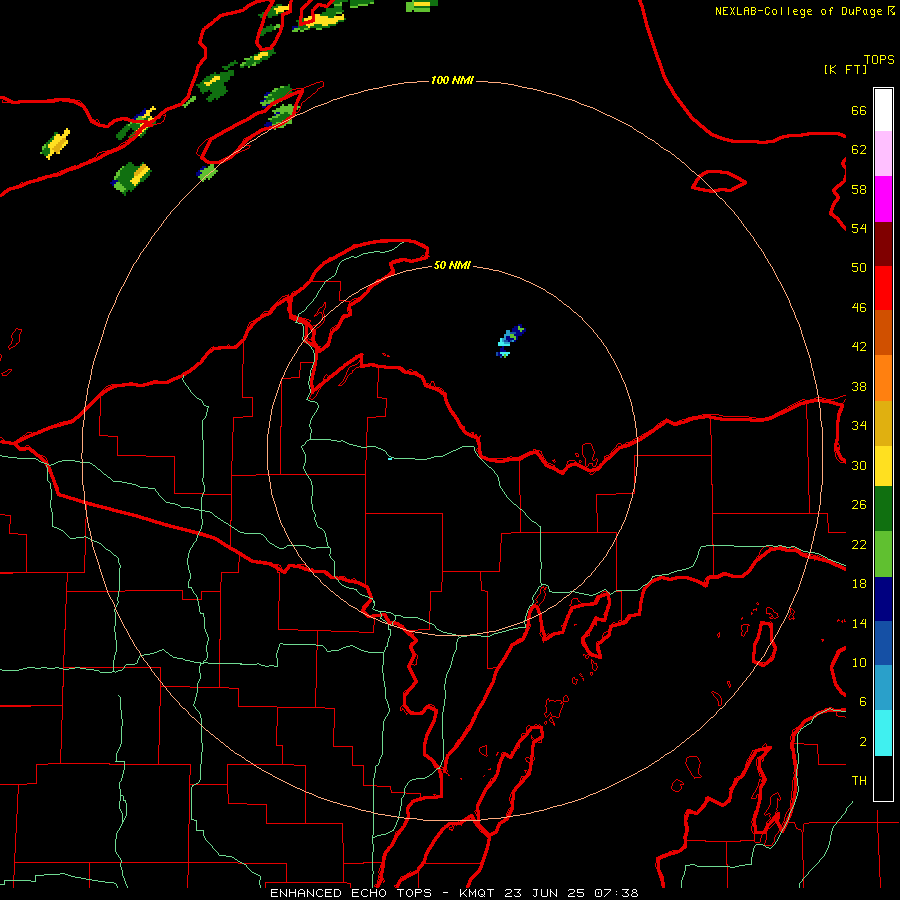Click the 22 legend value
Viewport: 900px width, 900px height.
(859, 544)
